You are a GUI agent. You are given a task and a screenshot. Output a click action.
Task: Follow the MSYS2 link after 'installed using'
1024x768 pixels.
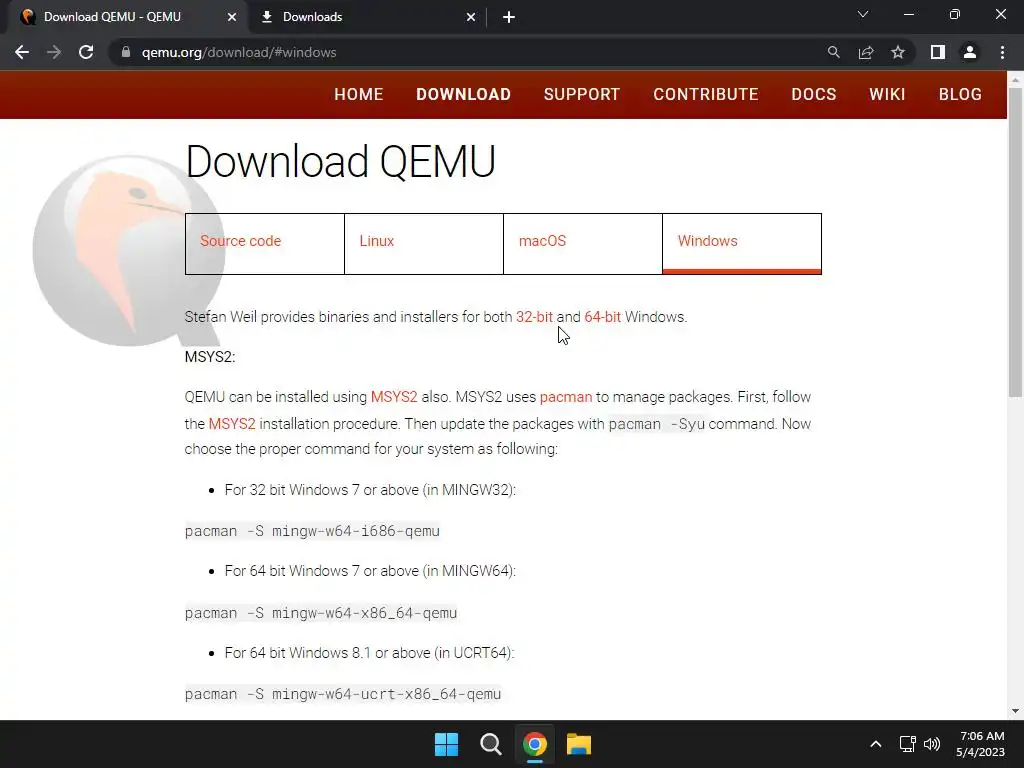click(394, 397)
